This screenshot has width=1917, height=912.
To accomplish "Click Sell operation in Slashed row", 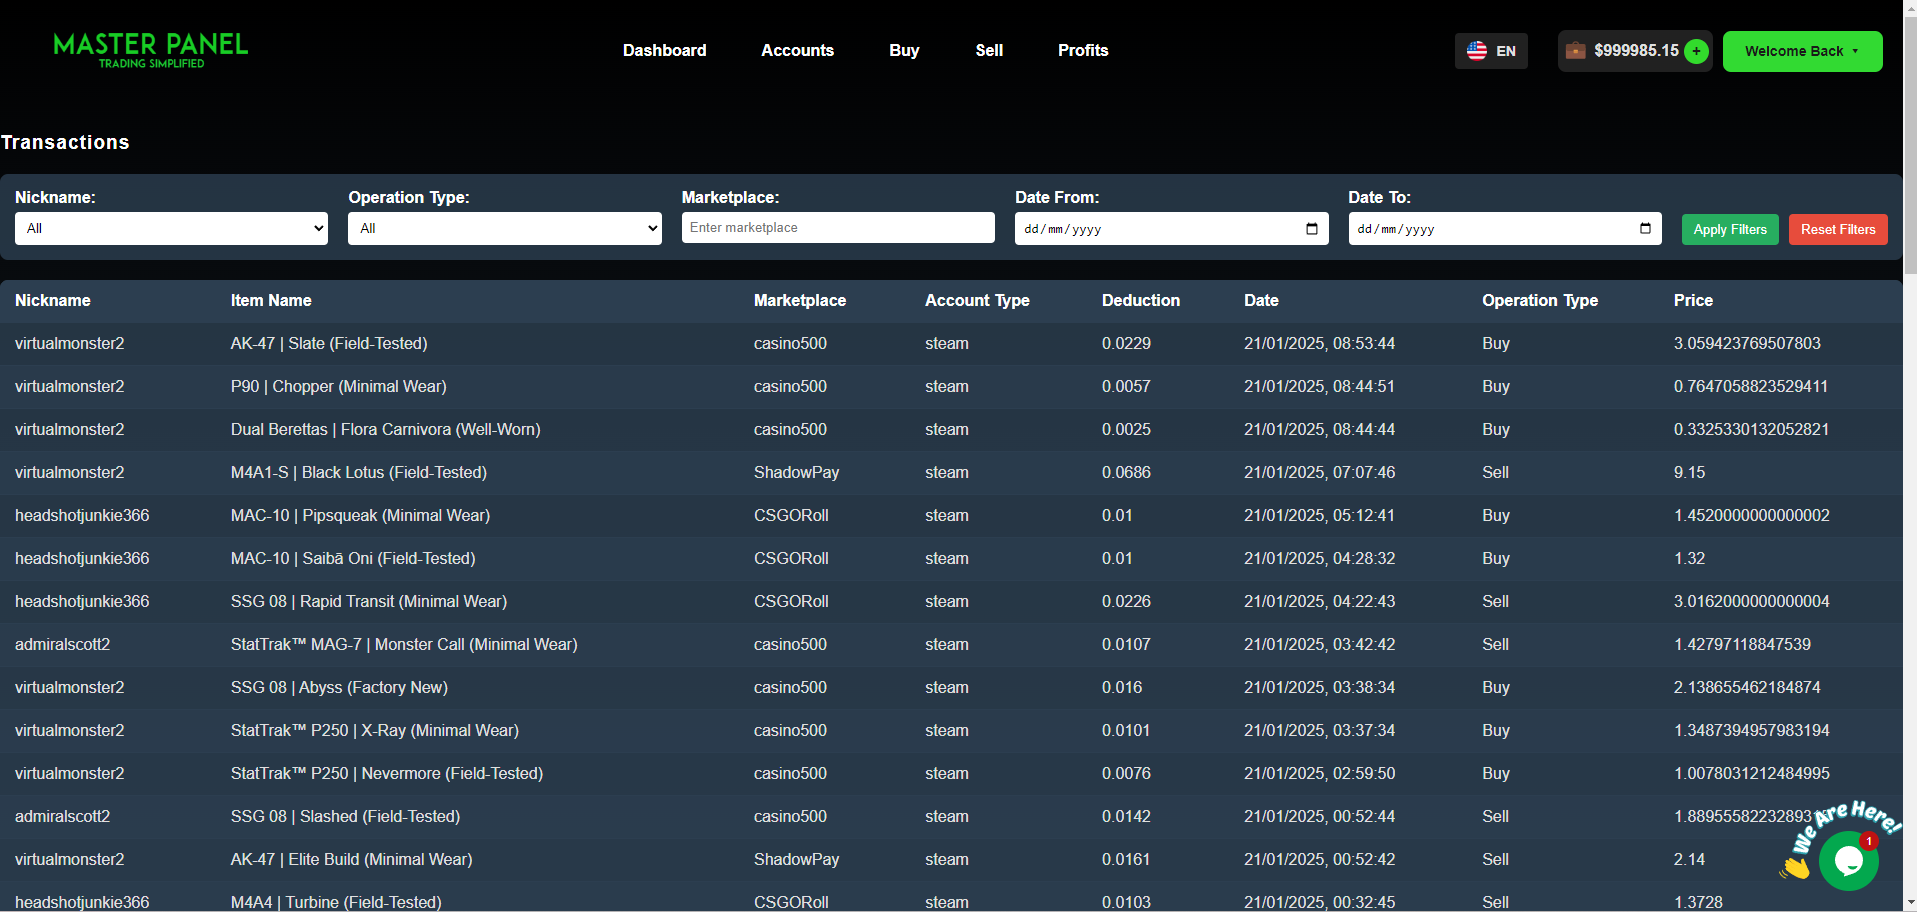I will (x=1496, y=816).
